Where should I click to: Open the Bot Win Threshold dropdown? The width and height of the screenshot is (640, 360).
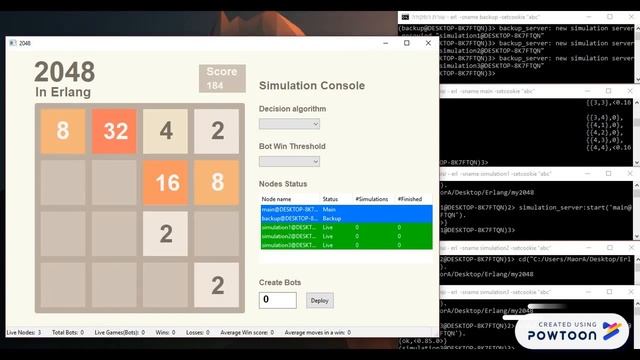(x=289, y=162)
